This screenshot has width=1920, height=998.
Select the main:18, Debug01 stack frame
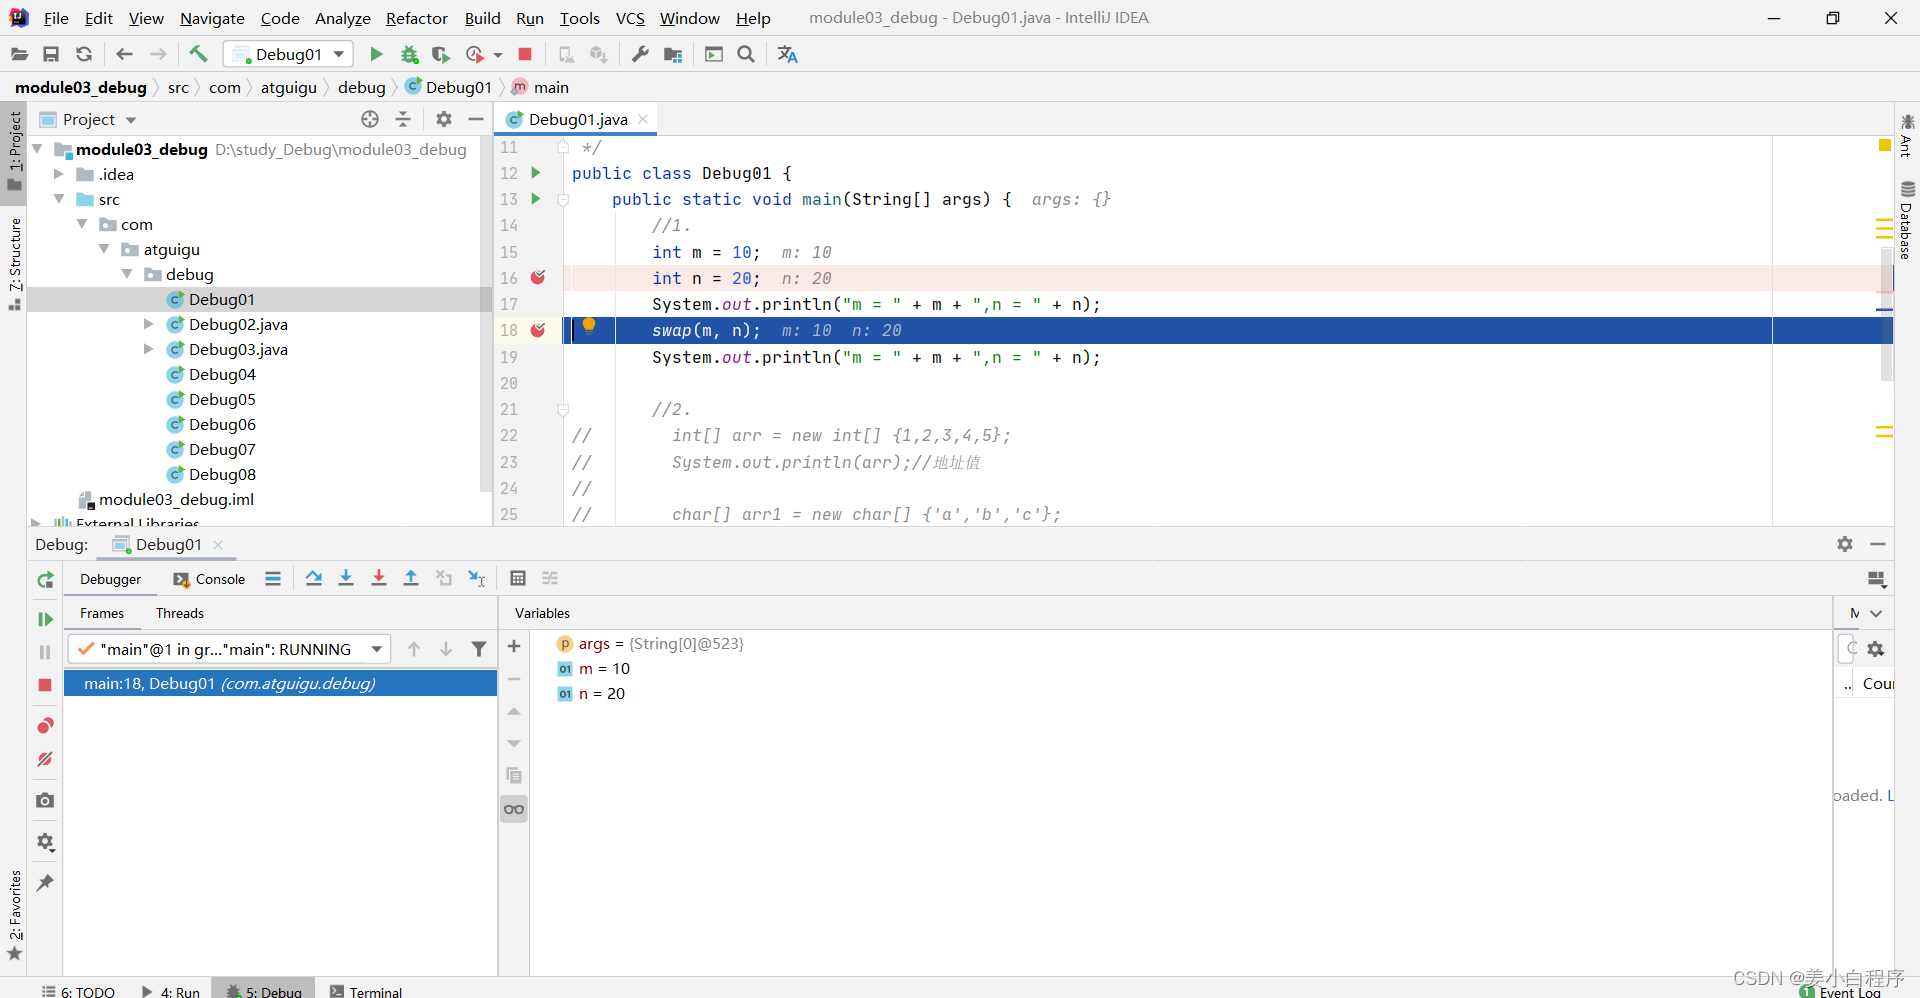(x=280, y=683)
